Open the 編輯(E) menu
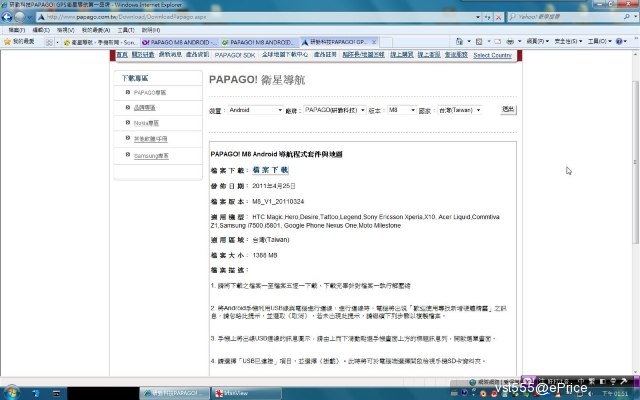The image size is (640, 400). click(x=41, y=30)
